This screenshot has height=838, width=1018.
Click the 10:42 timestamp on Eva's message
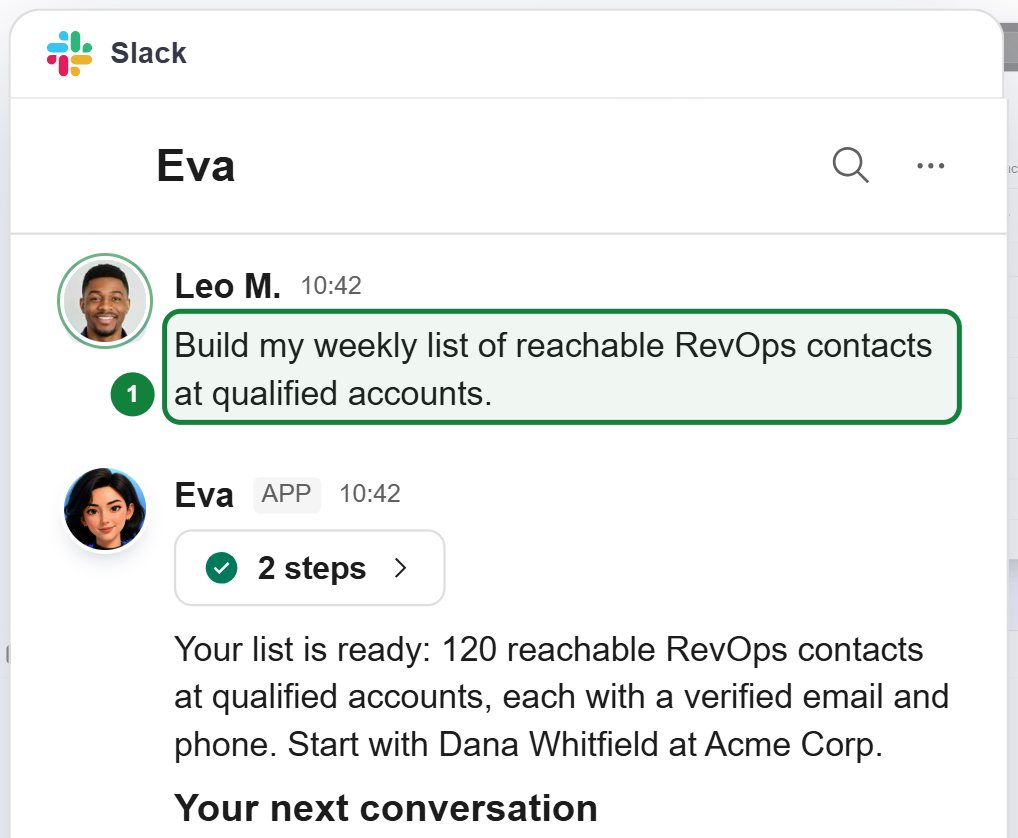[370, 494]
